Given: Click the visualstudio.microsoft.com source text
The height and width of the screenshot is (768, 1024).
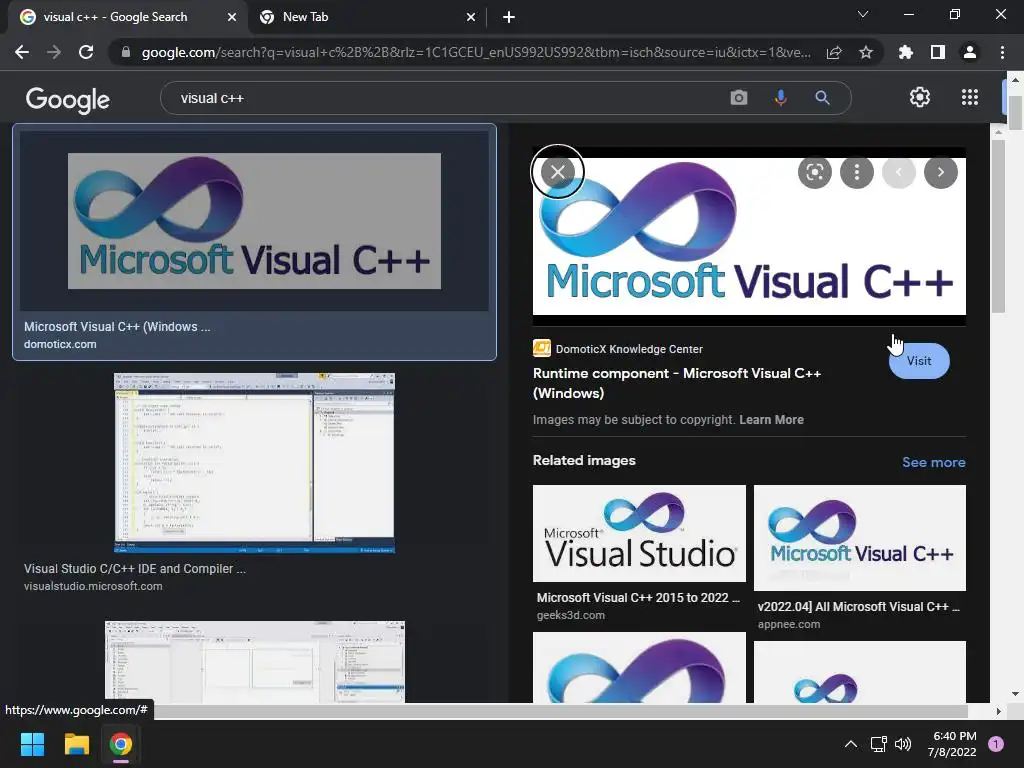Looking at the screenshot, I should click(x=93, y=586).
